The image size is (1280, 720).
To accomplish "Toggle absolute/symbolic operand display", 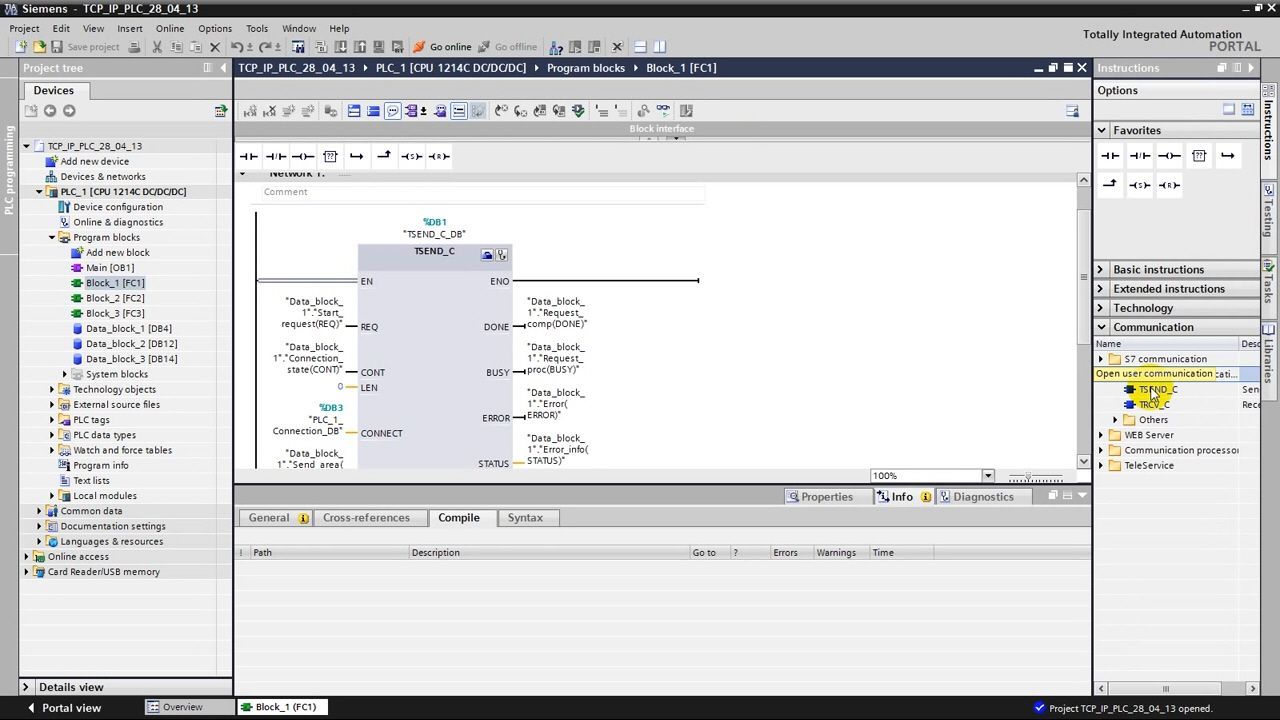I will pyautogui.click(x=414, y=110).
